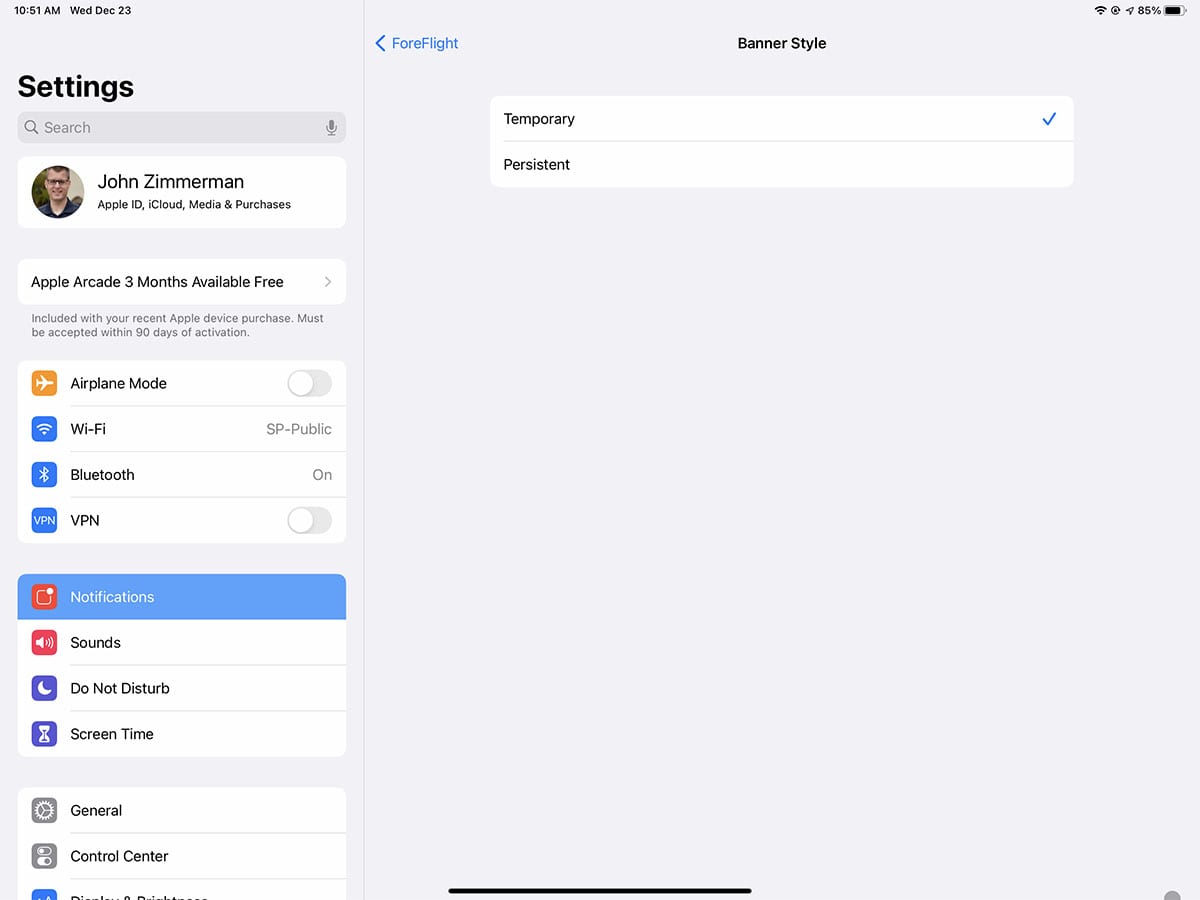Click the Do Not Disturb label
The width and height of the screenshot is (1200, 900).
tap(120, 688)
